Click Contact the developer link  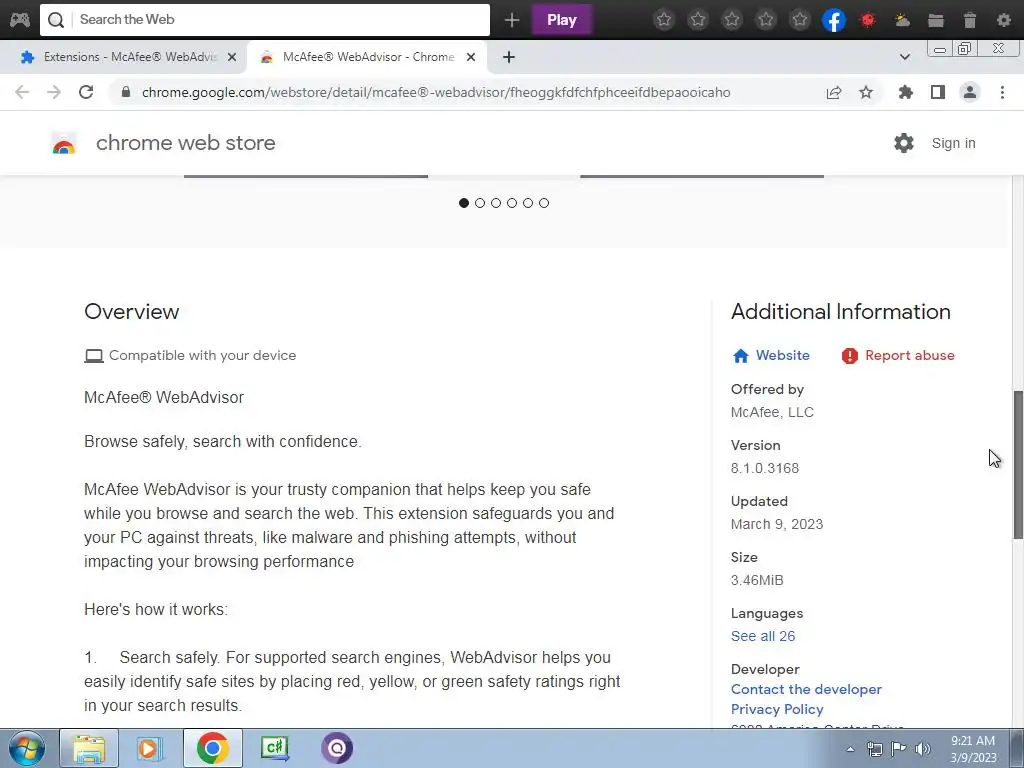point(806,689)
